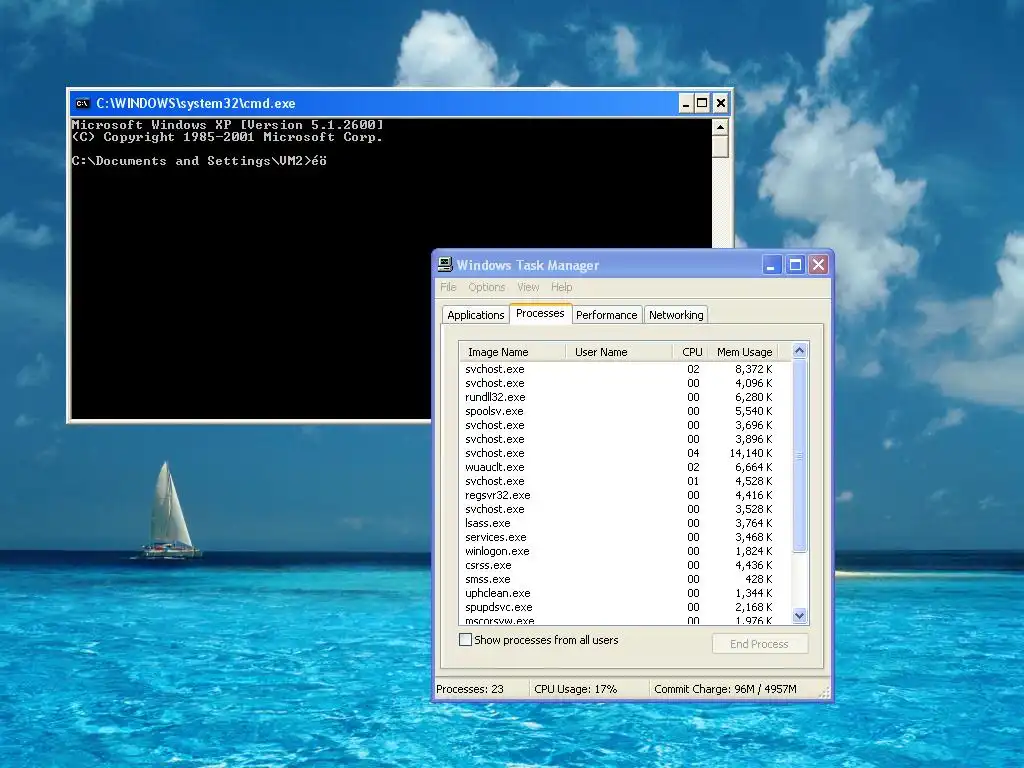
Task: Click the 3,696 K memory value
Action: pos(754,425)
